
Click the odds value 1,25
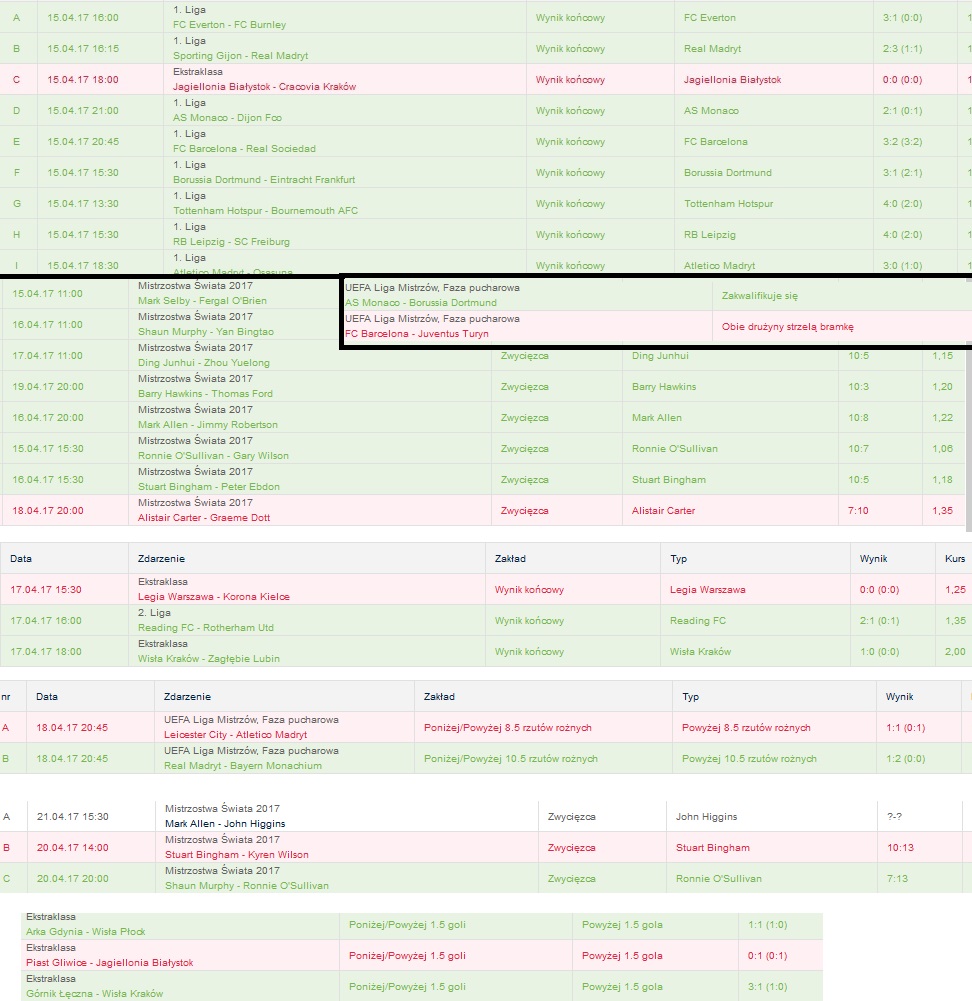(x=955, y=590)
